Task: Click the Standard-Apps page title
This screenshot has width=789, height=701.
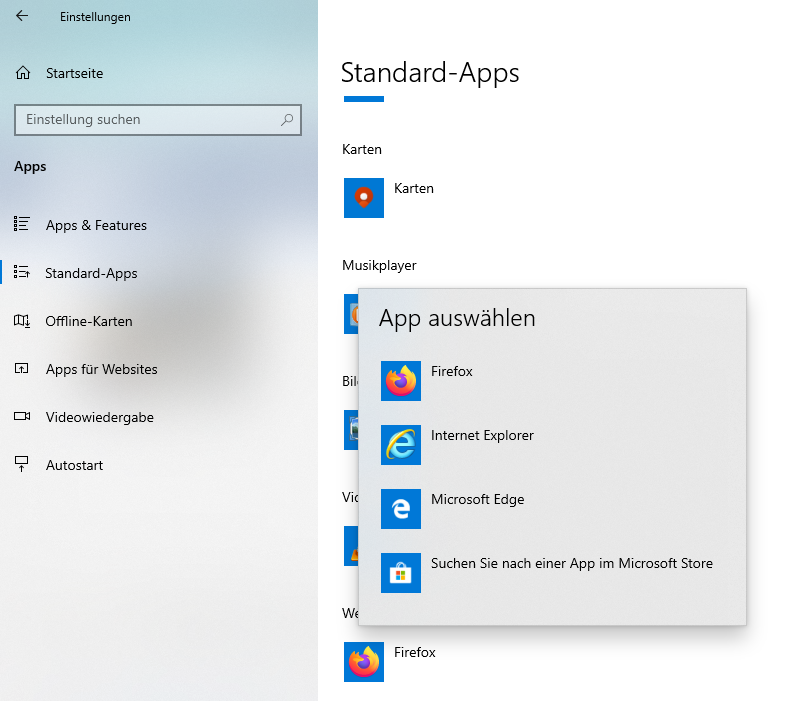Action: (x=430, y=73)
